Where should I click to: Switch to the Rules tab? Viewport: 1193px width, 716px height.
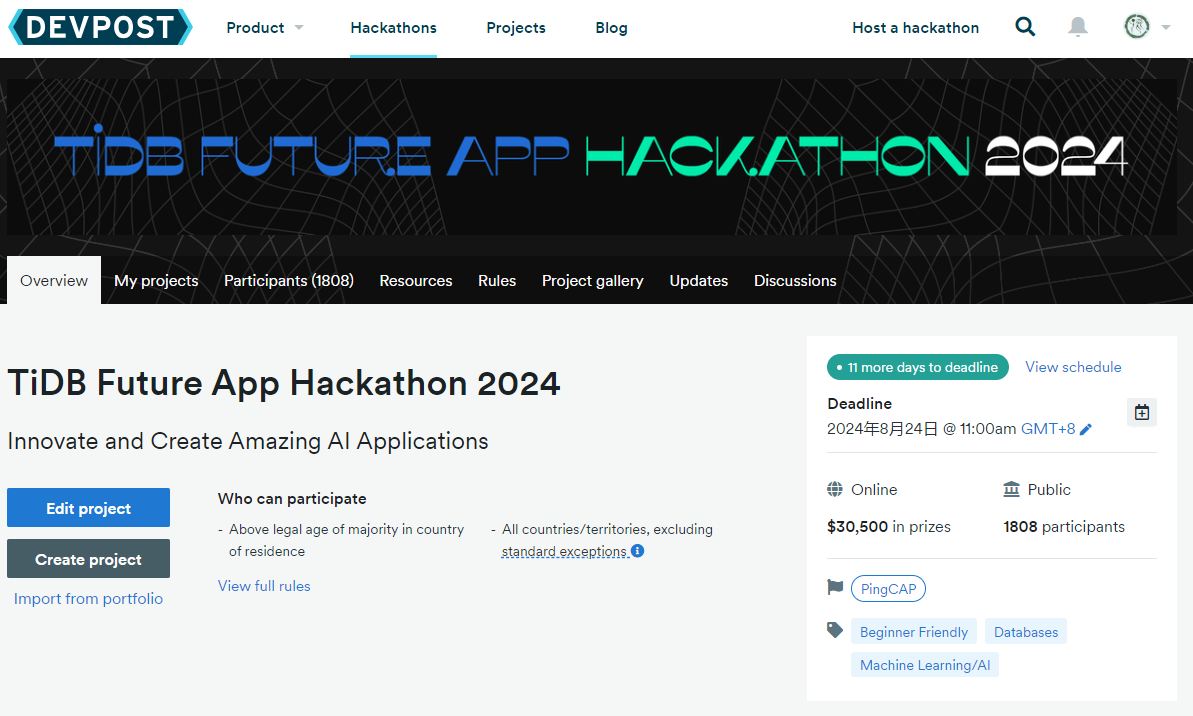[x=497, y=280]
